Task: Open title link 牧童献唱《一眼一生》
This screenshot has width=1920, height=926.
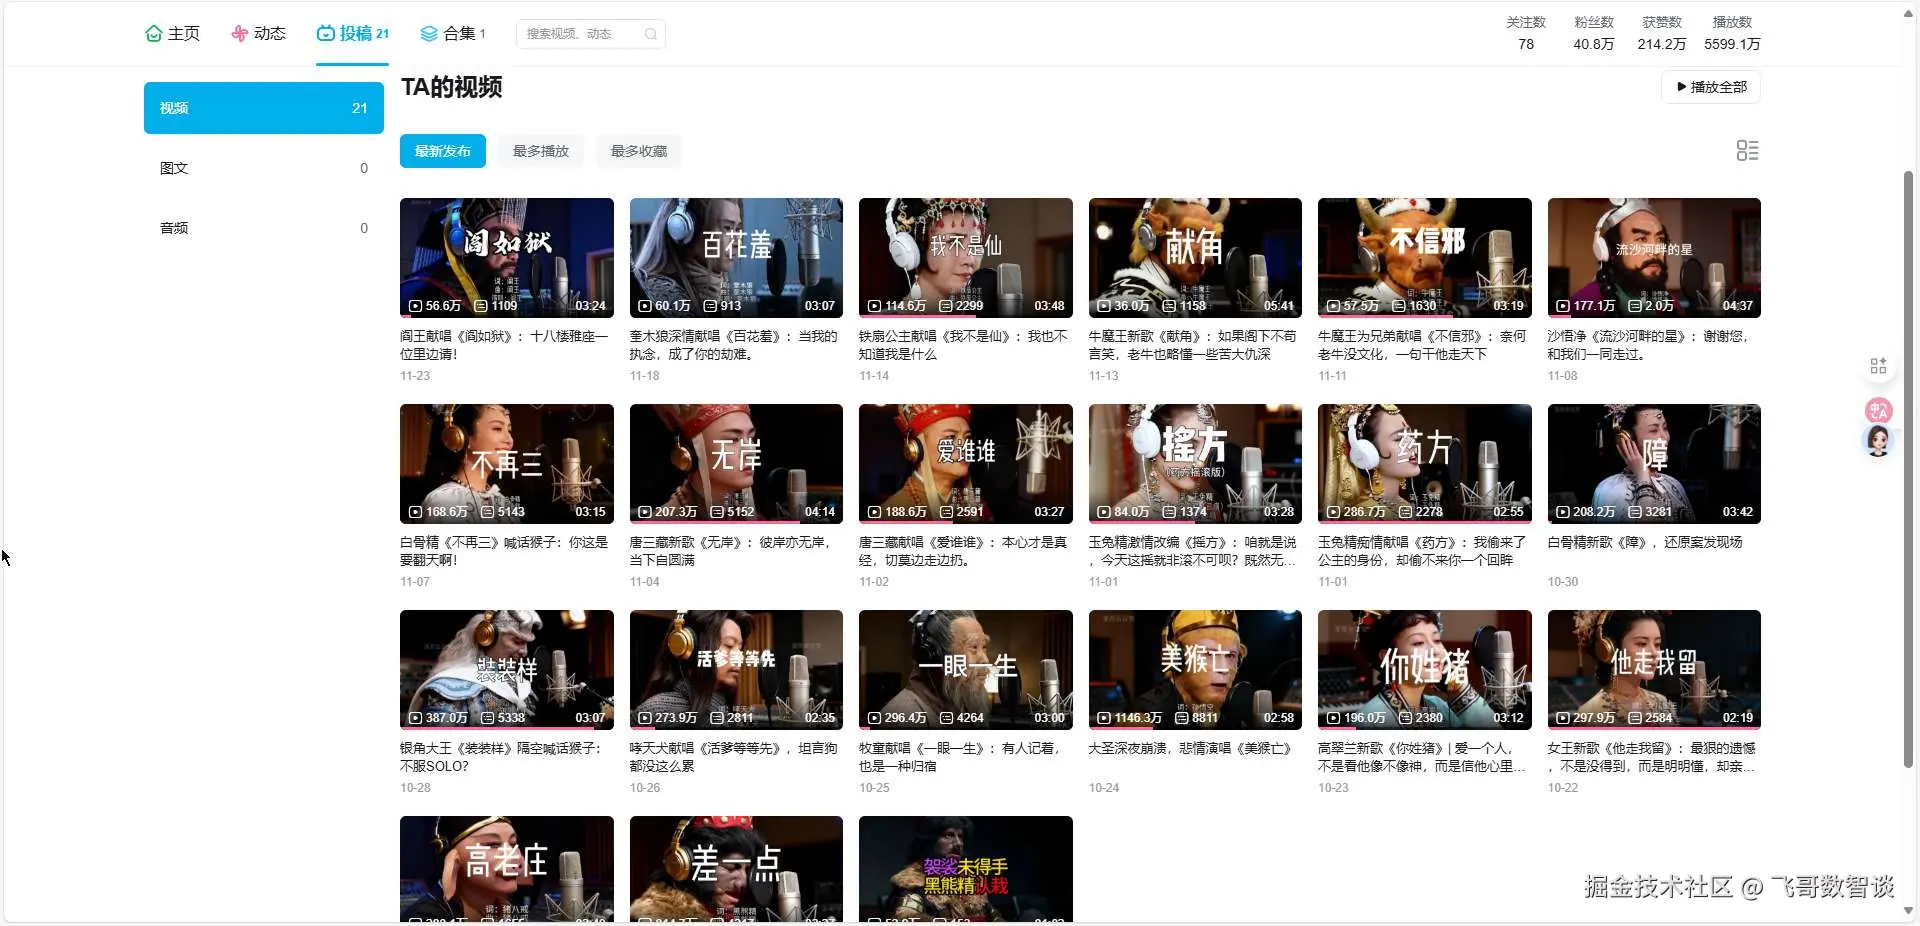Action: tap(960, 757)
